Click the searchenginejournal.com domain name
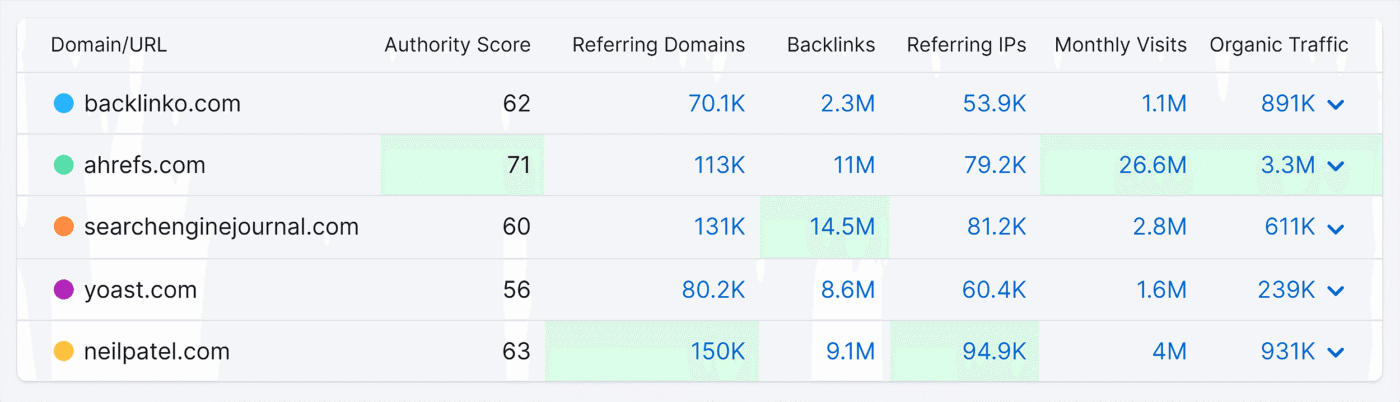1400x402 pixels. tap(221, 227)
